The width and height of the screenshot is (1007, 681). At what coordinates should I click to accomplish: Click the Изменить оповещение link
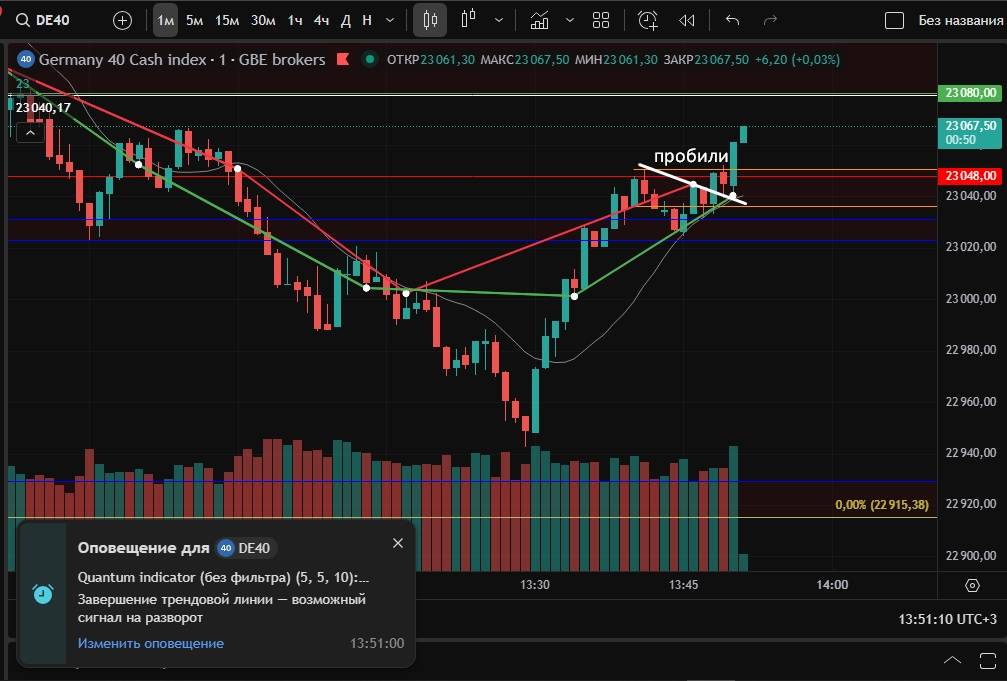pyautogui.click(x=151, y=643)
